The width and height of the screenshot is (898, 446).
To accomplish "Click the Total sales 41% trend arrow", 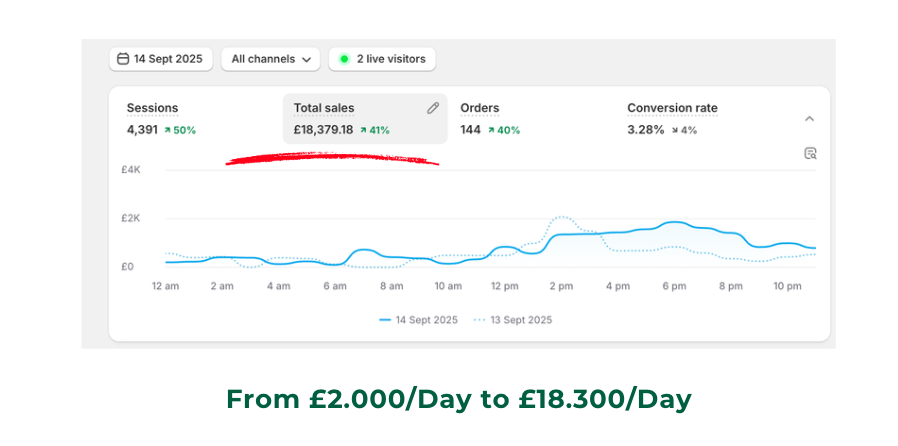I will point(362,130).
